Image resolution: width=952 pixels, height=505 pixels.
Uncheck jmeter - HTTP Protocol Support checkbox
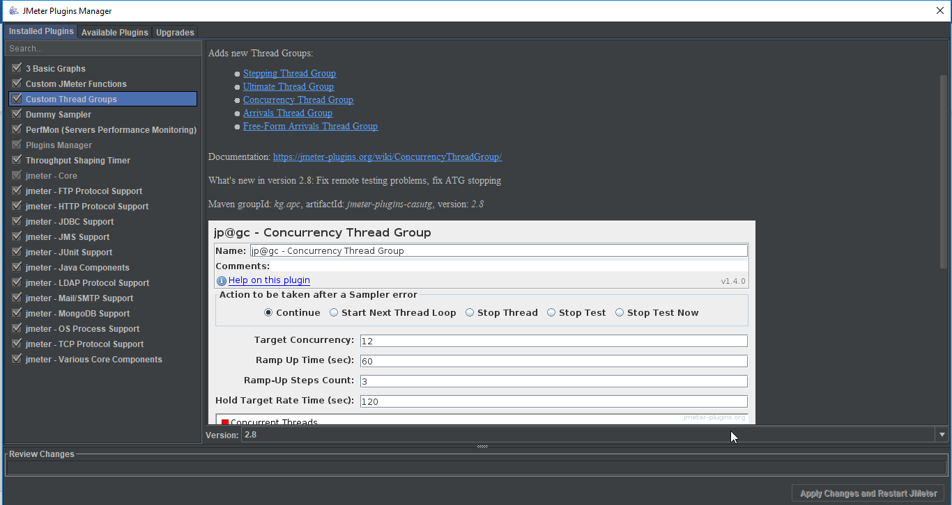(x=16, y=206)
